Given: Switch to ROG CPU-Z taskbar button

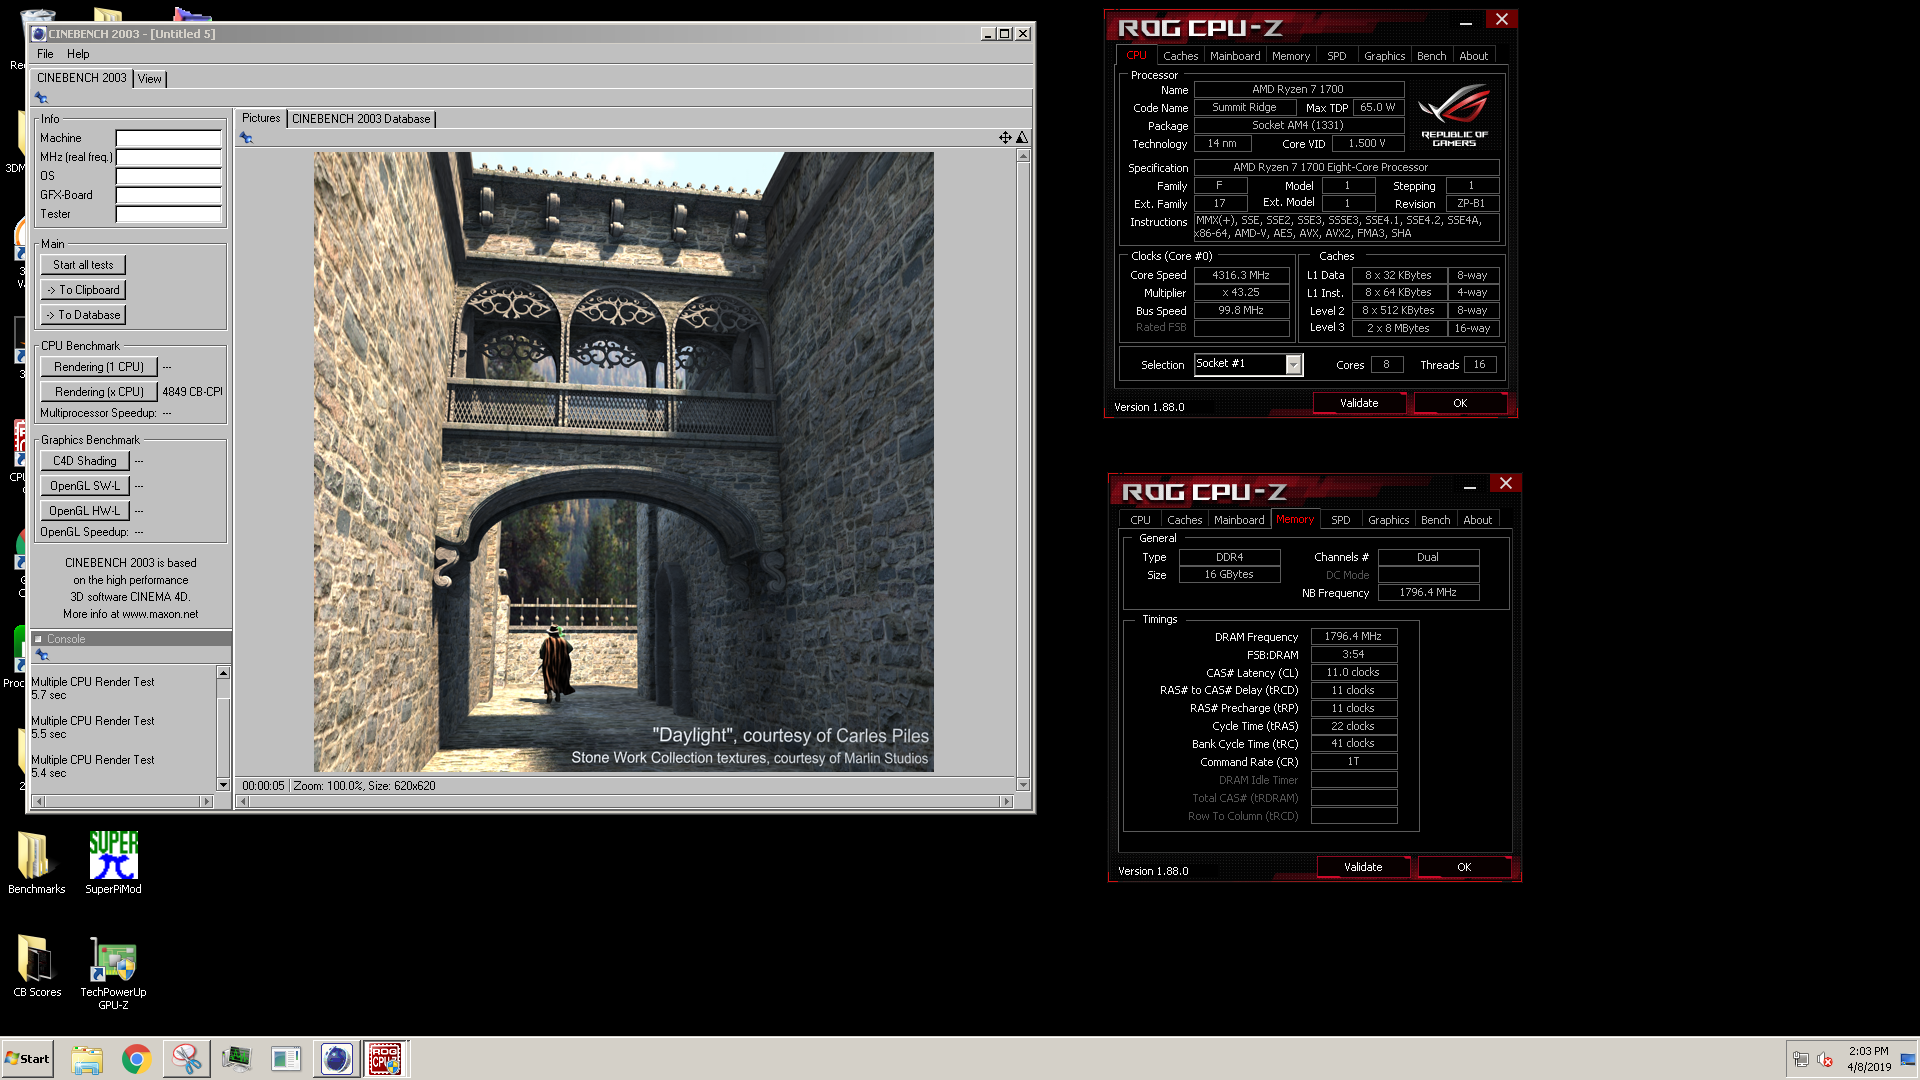Looking at the screenshot, I should click(x=385, y=1059).
